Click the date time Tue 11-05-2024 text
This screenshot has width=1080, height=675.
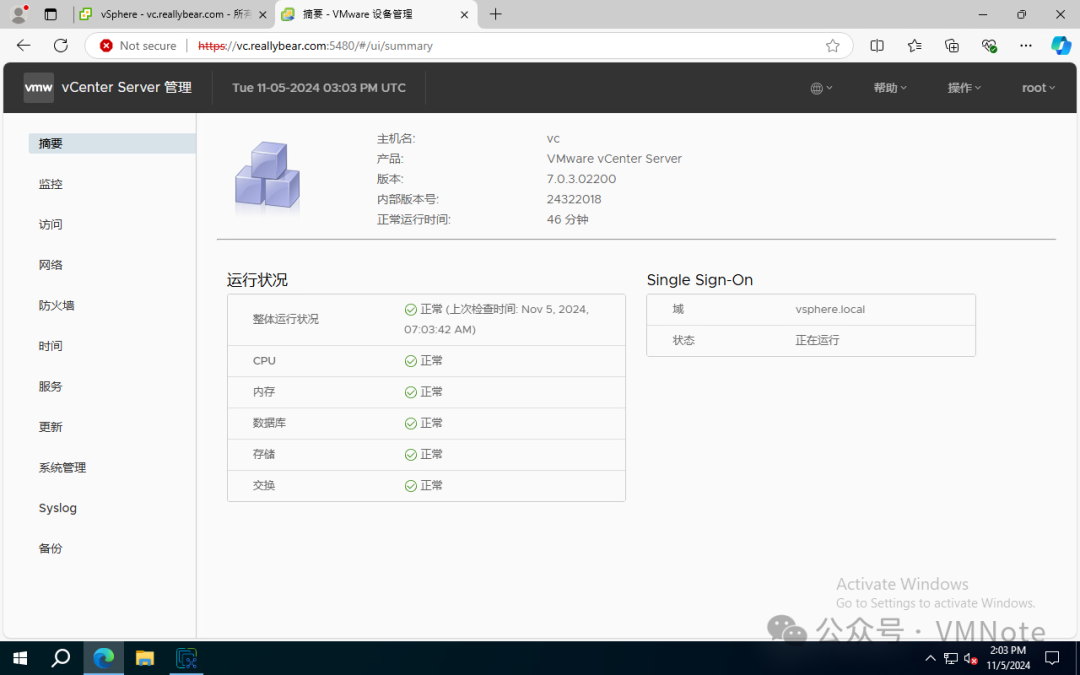319,88
